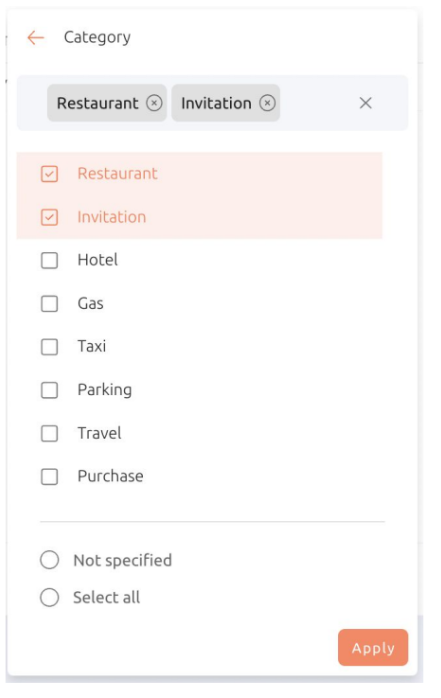Check the Purchase checkbox
Image resolution: width=441 pixels, height=698 pixels.
click(x=49, y=477)
